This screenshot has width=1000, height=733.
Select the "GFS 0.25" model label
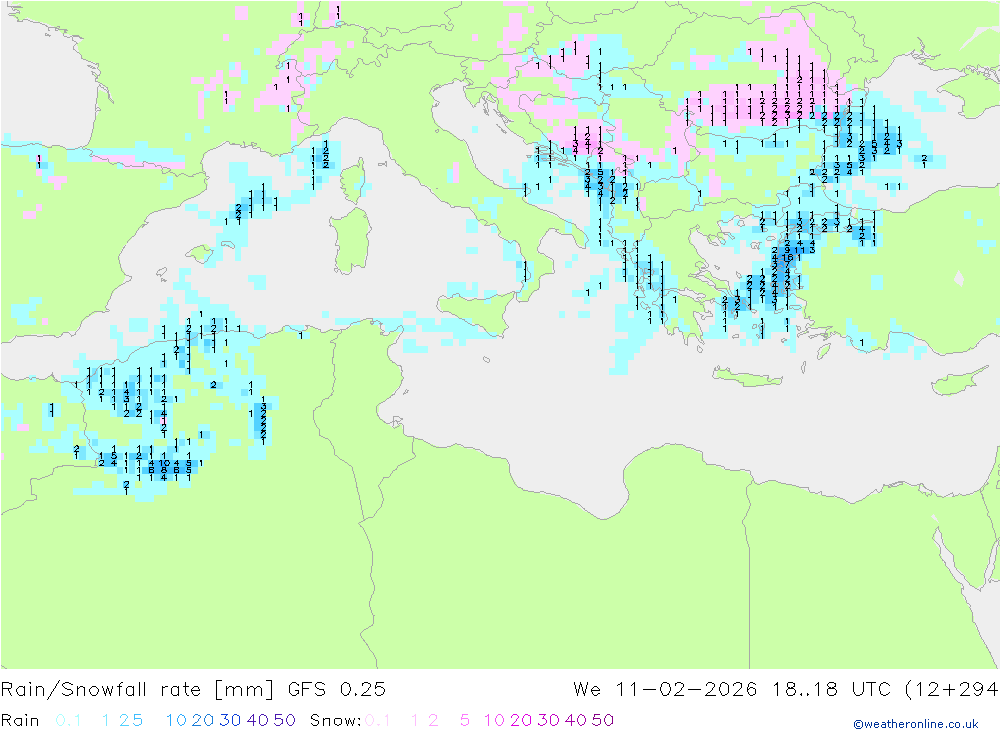[x=336, y=690]
